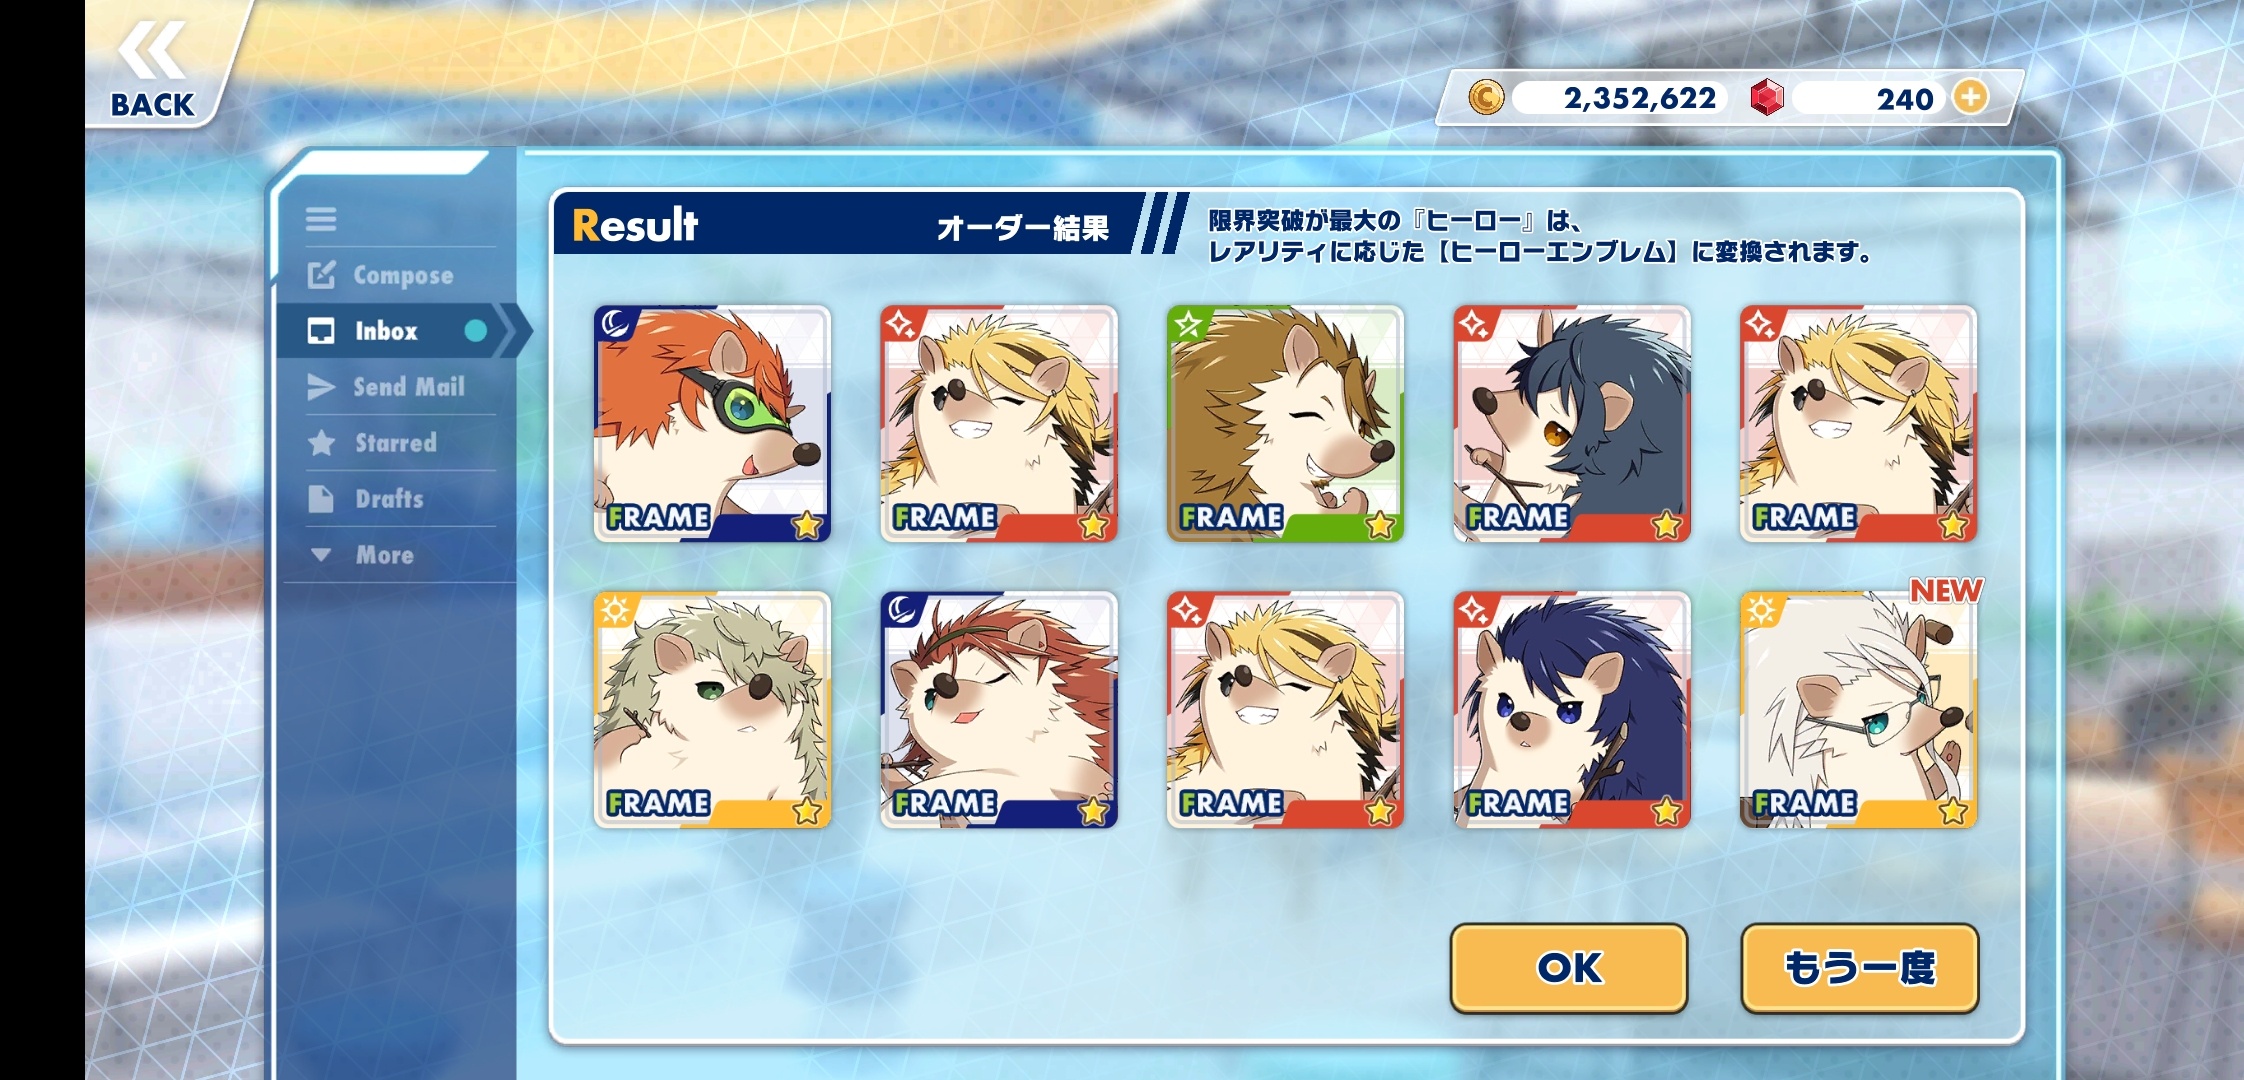Click the gold plus icon to add gems
This screenshot has width=2244, height=1080.
coord(1970,97)
